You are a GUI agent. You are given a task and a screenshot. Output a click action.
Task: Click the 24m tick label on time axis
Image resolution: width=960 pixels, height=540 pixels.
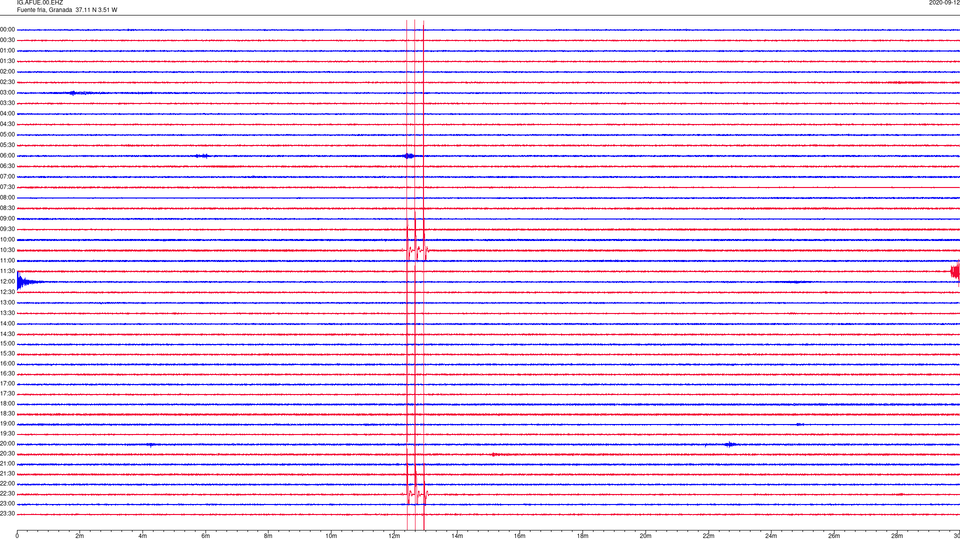coord(771,536)
